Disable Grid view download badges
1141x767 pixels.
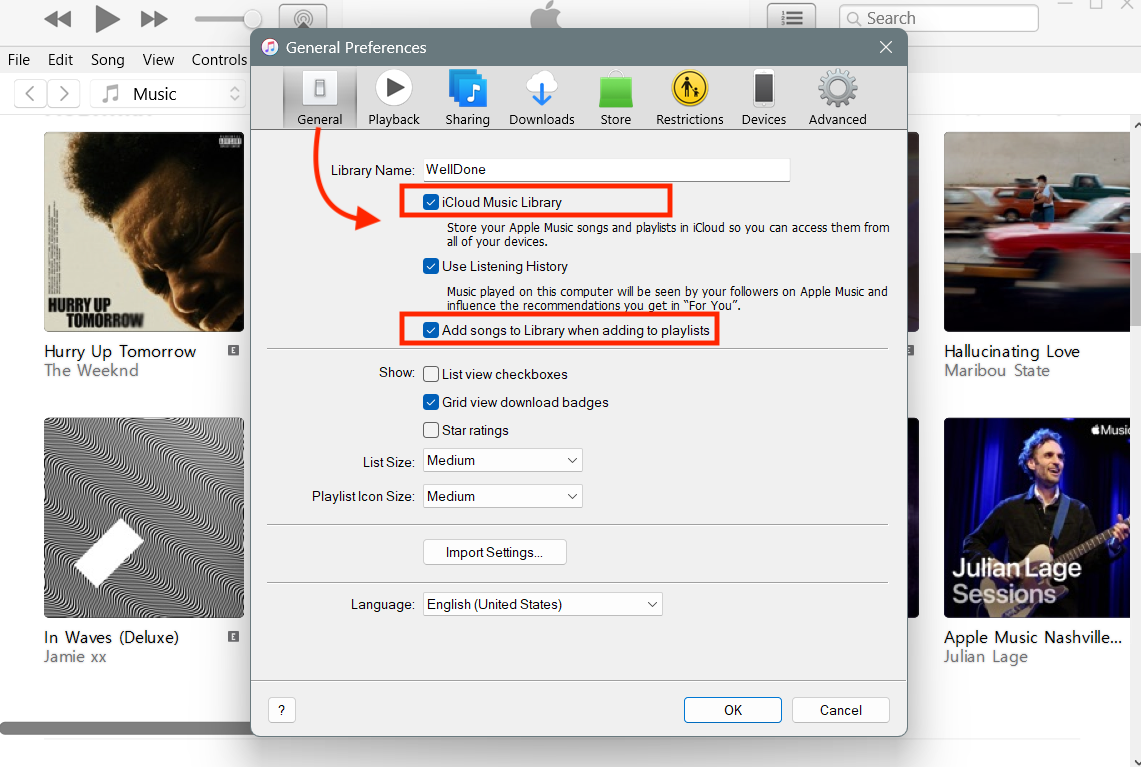(431, 402)
